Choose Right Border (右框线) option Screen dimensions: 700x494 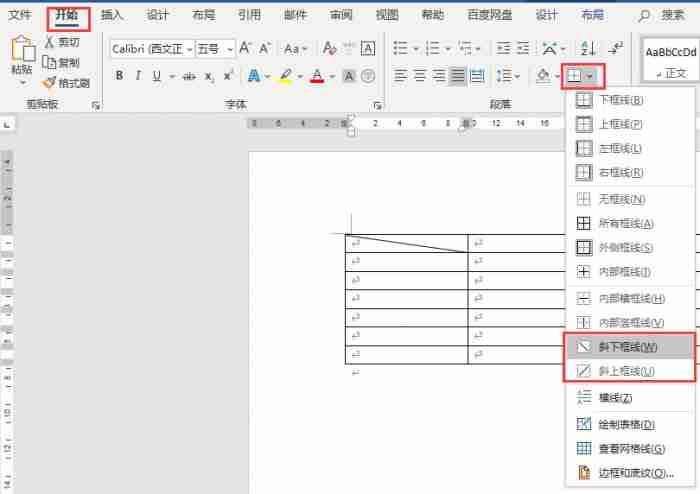pyautogui.click(x=629, y=172)
